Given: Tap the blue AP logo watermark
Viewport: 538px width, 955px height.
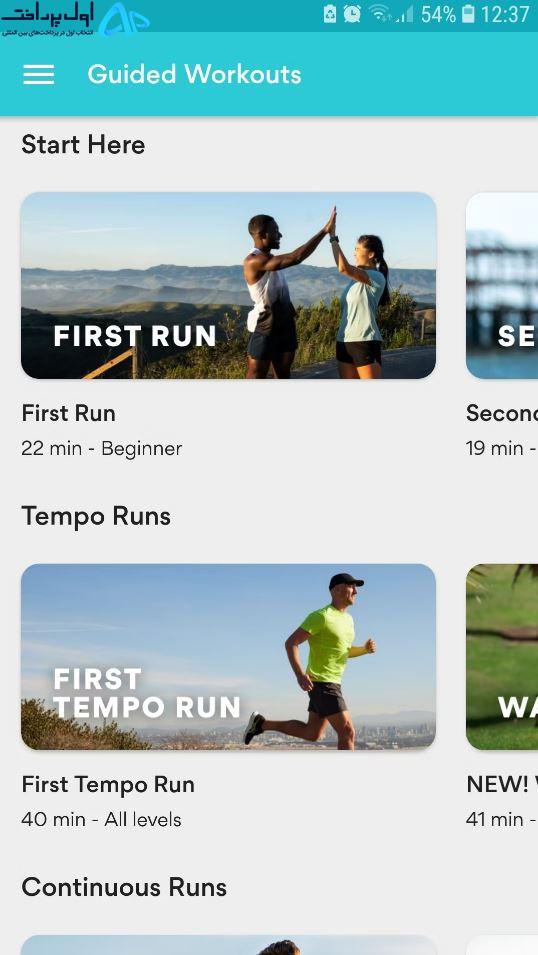Looking at the screenshot, I should click(x=124, y=18).
